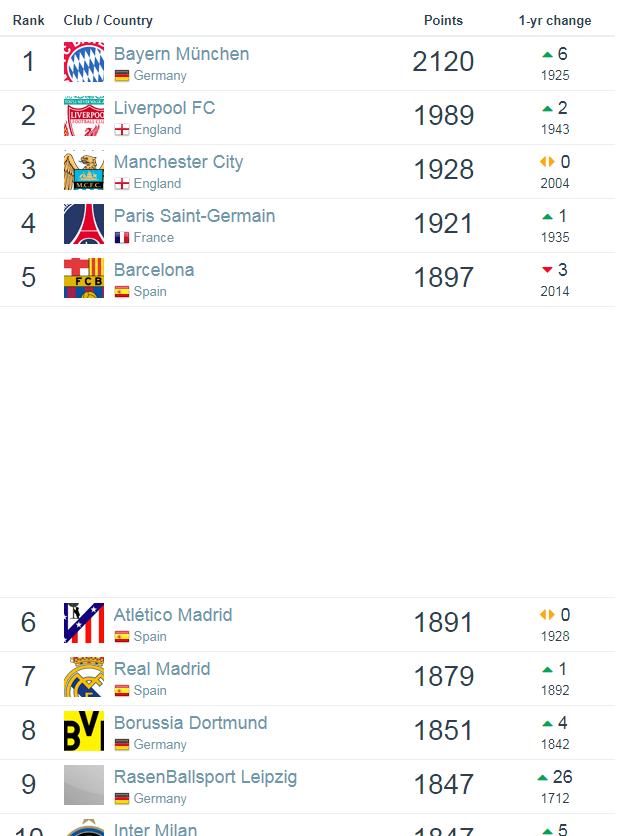The image size is (622, 836).
Task: Click the Manchester City eagle crest
Action: (84, 170)
